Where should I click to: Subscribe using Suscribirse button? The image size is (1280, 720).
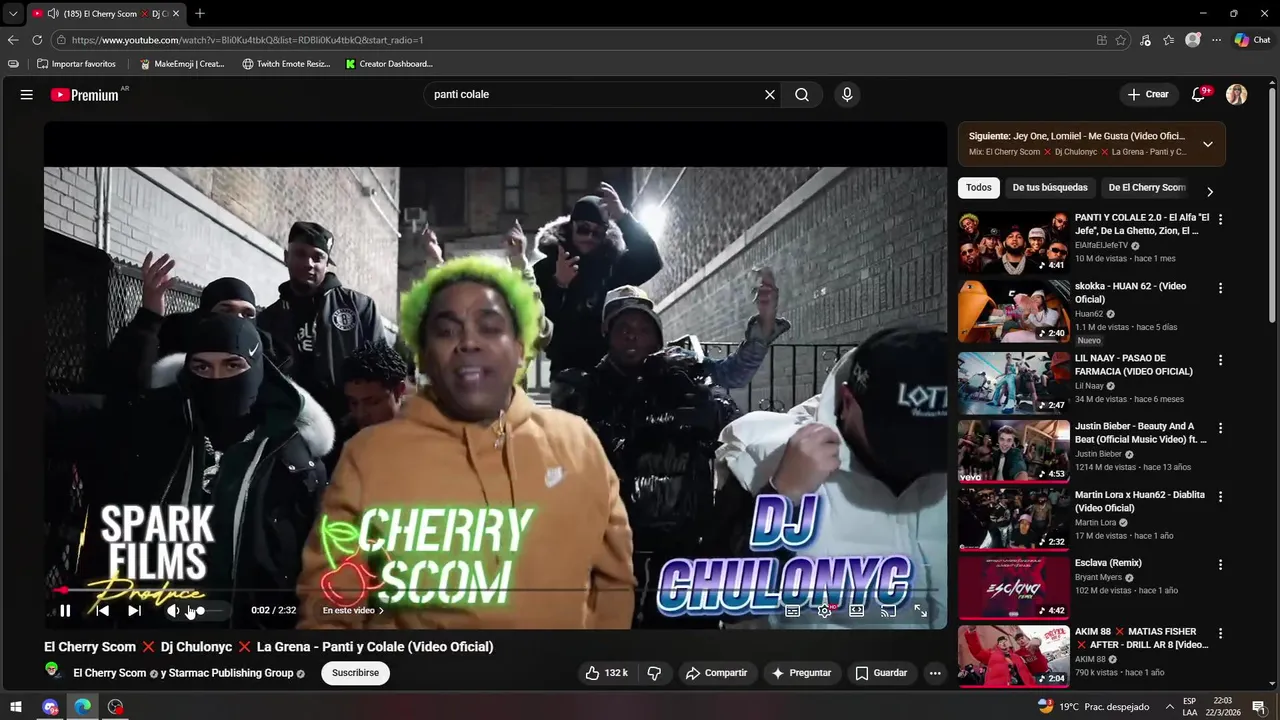pos(355,673)
